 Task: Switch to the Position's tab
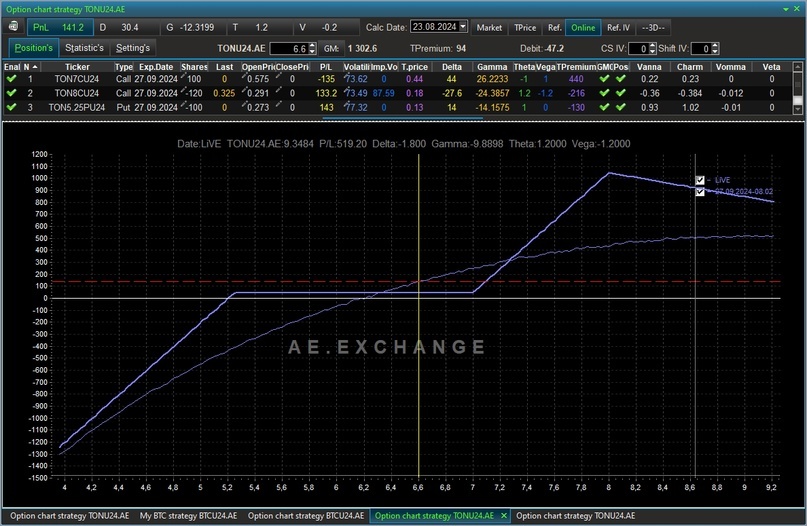[33, 48]
